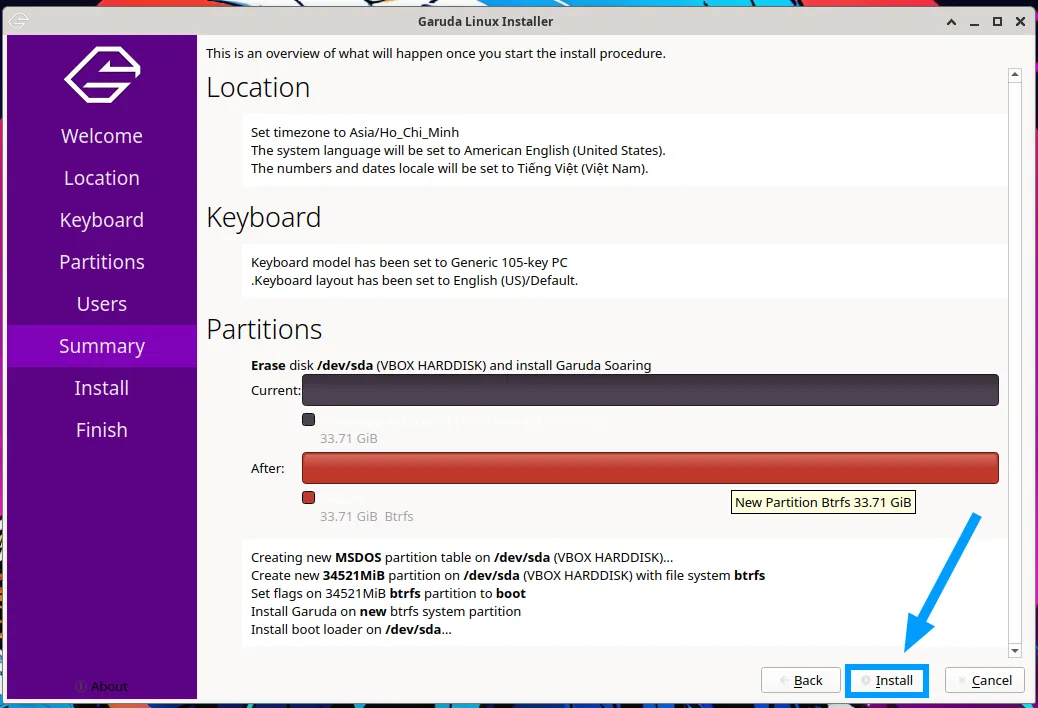The width and height of the screenshot is (1038, 708).
Task: Click the Keyboard heading in summary
Action: coord(263,217)
